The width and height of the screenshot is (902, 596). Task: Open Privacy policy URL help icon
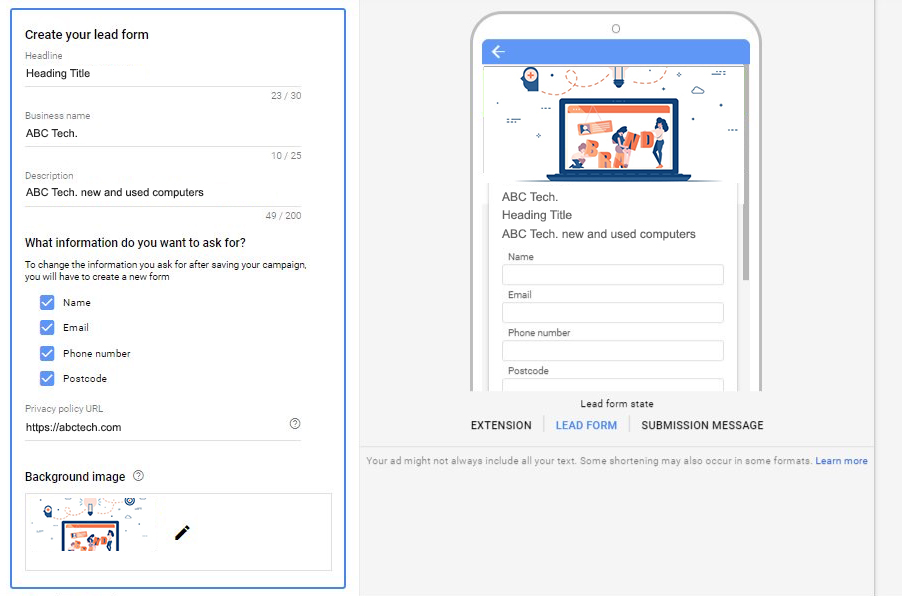coord(295,423)
